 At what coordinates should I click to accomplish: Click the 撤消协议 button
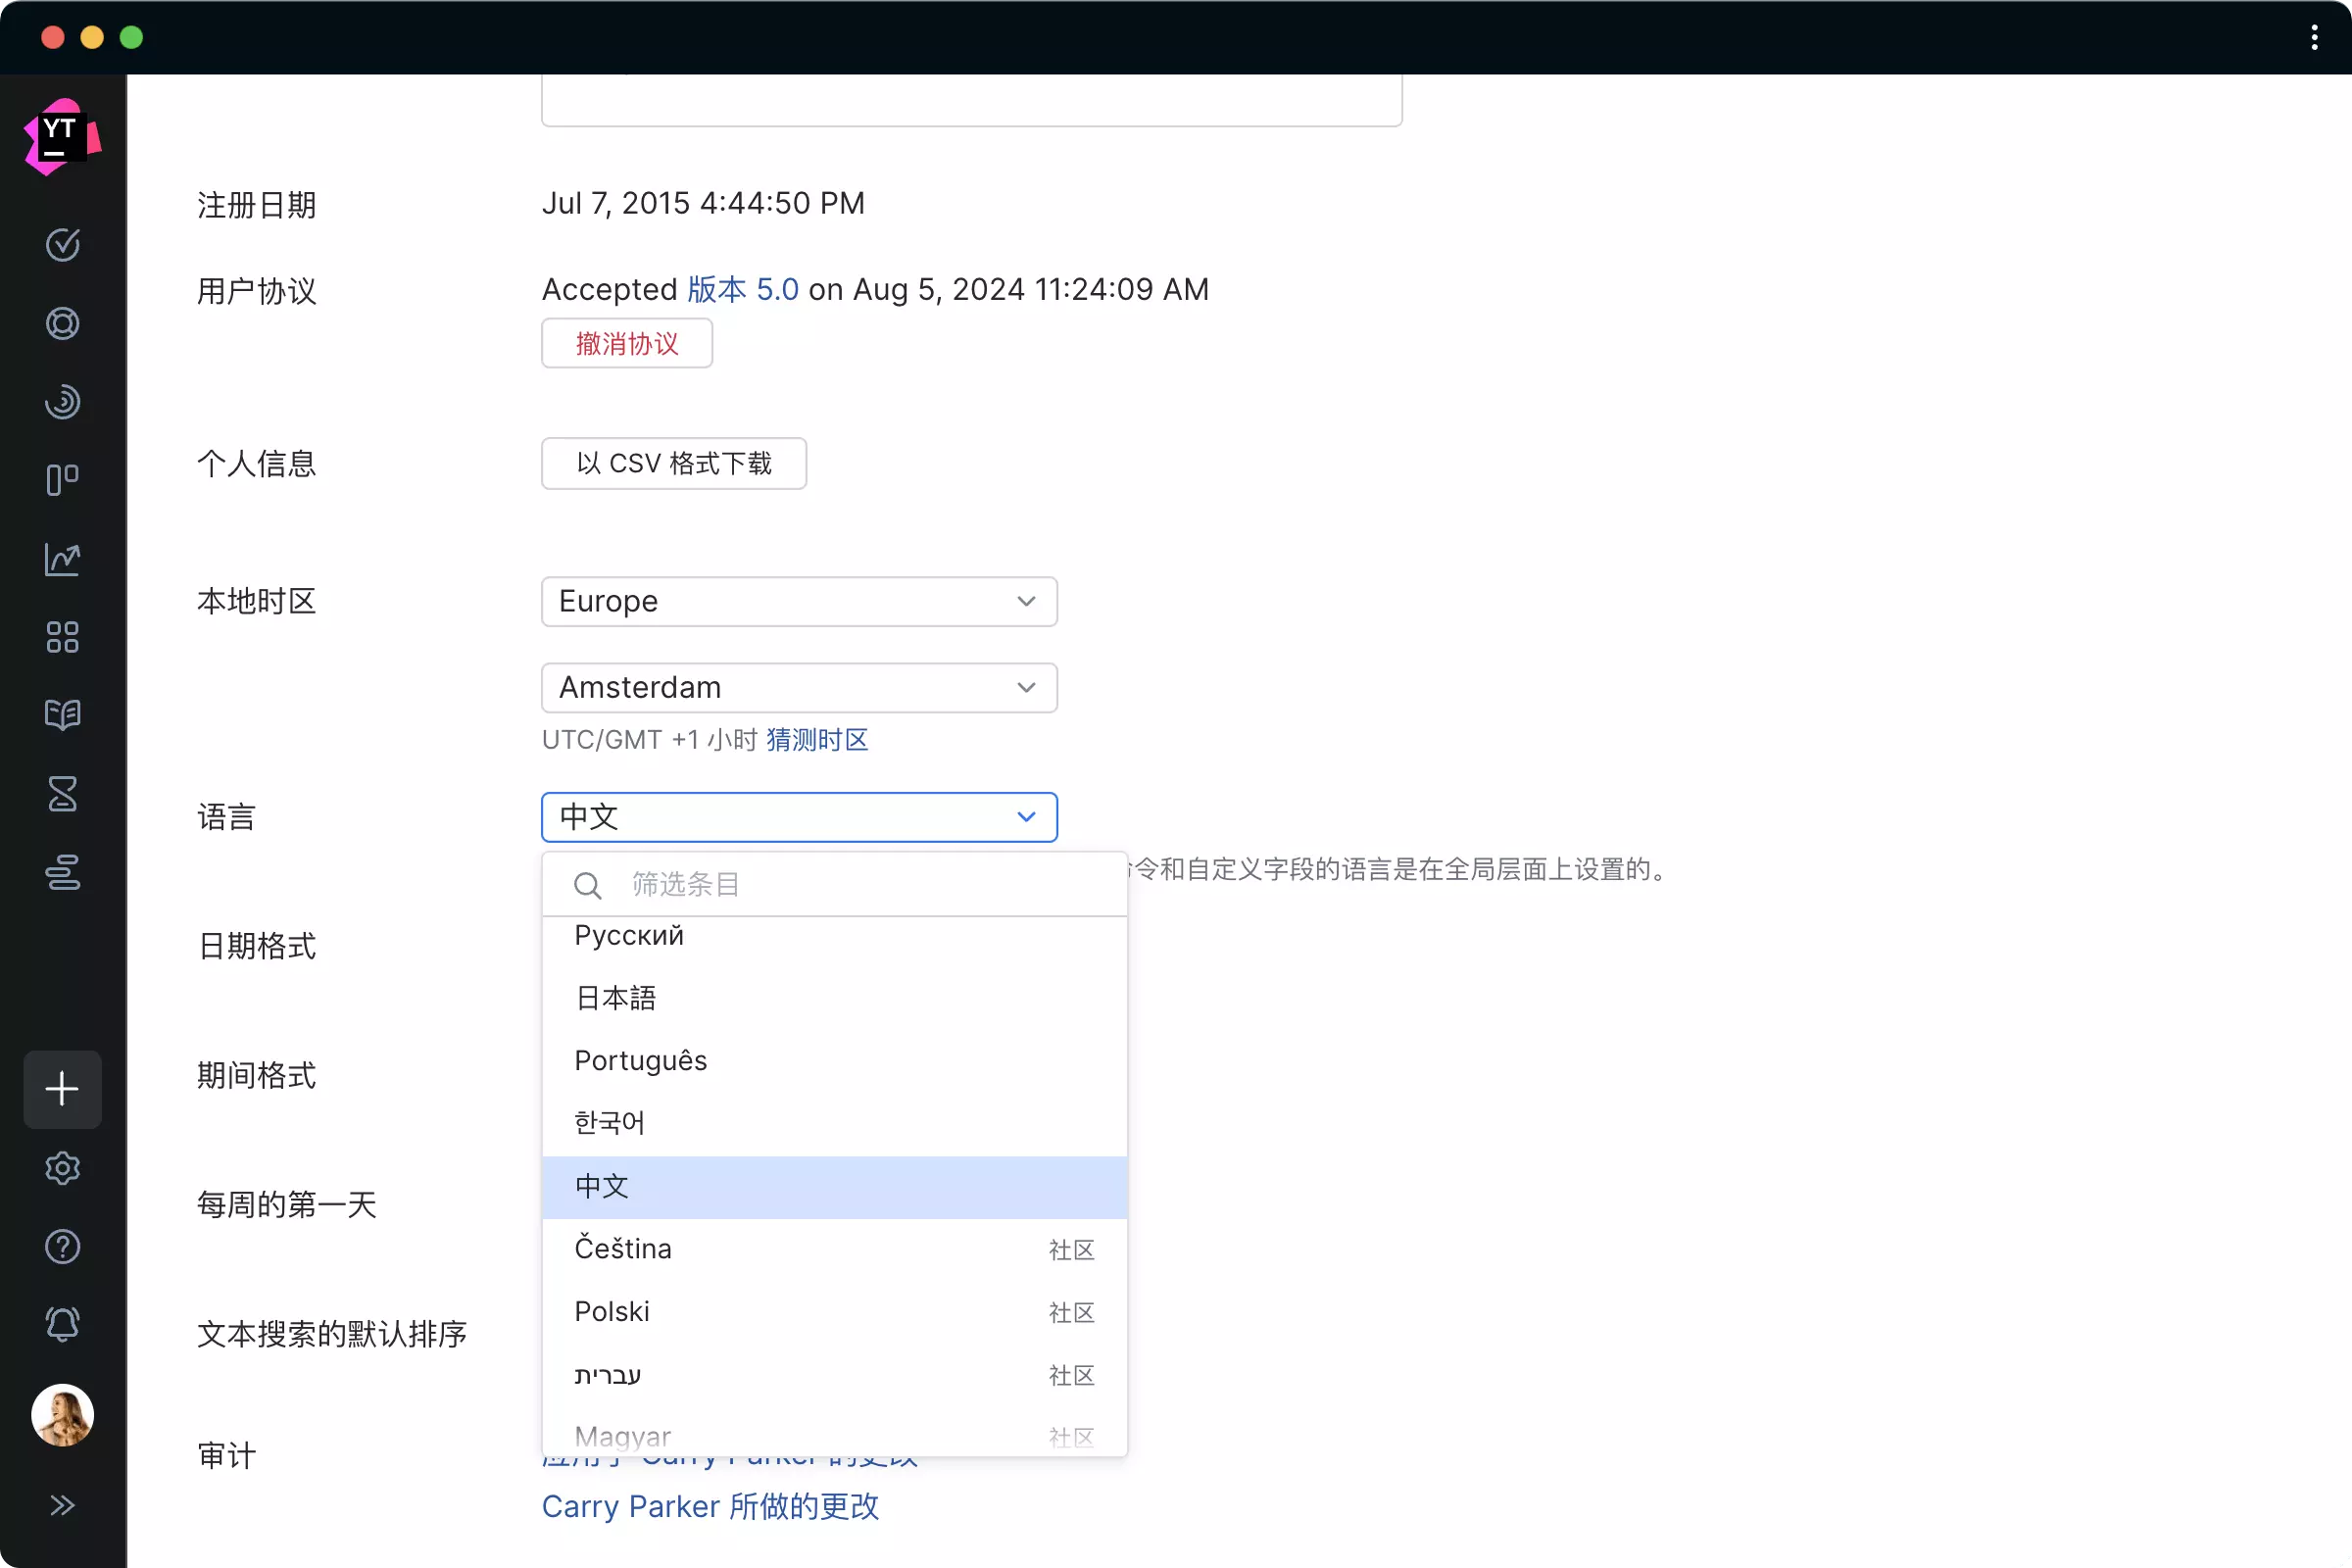click(627, 344)
